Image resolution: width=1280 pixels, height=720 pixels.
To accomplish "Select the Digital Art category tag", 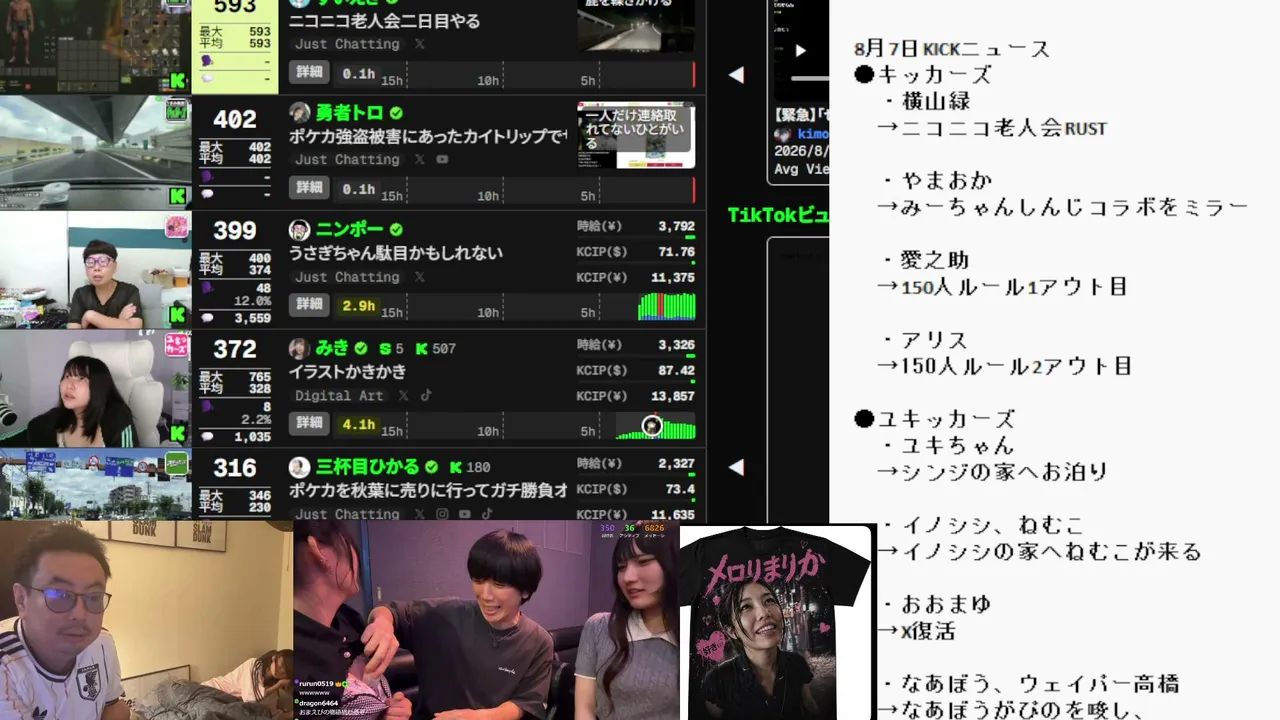I will coord(339,396).
